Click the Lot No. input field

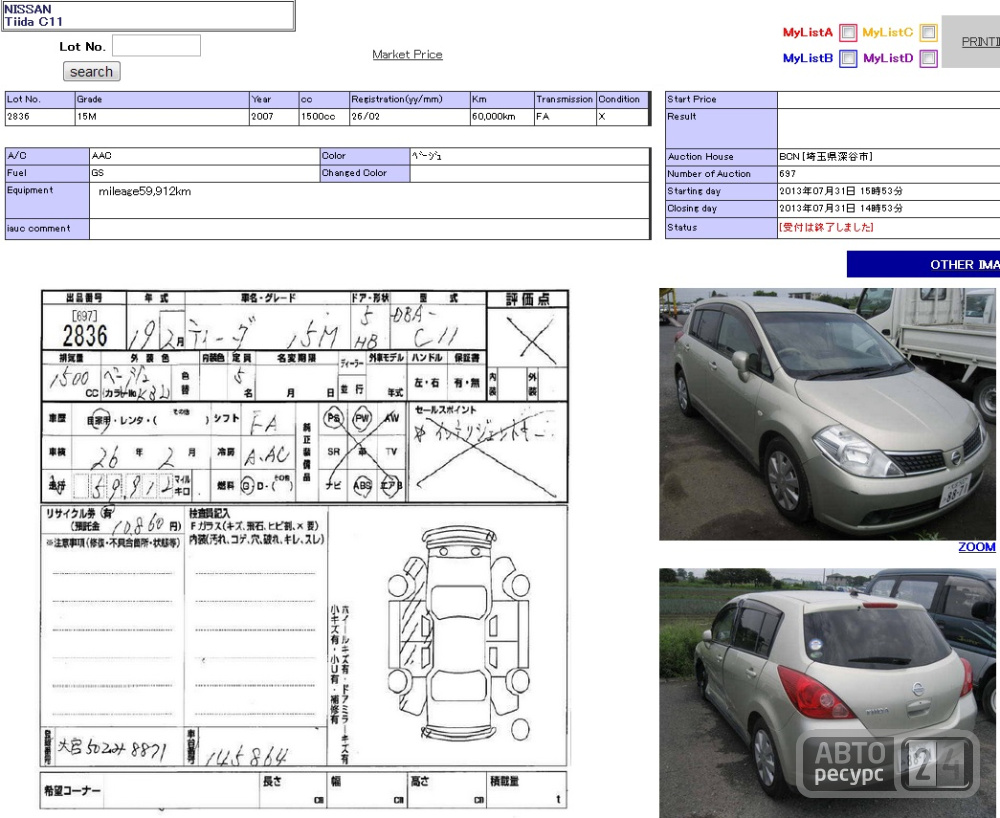coord(156,46)
